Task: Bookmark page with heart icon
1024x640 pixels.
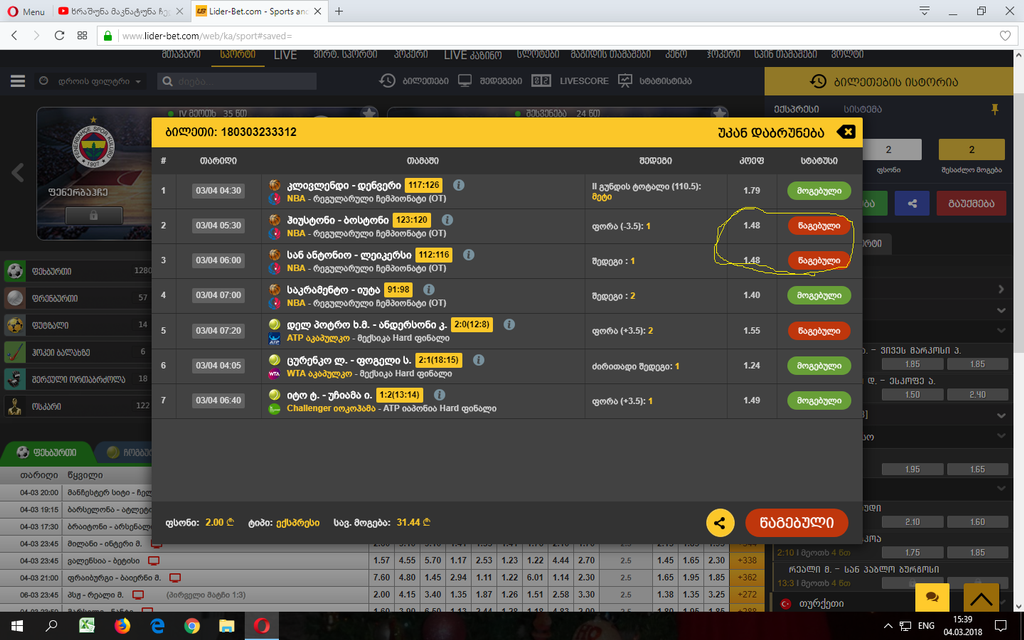Action: [x=1005, y=36]
